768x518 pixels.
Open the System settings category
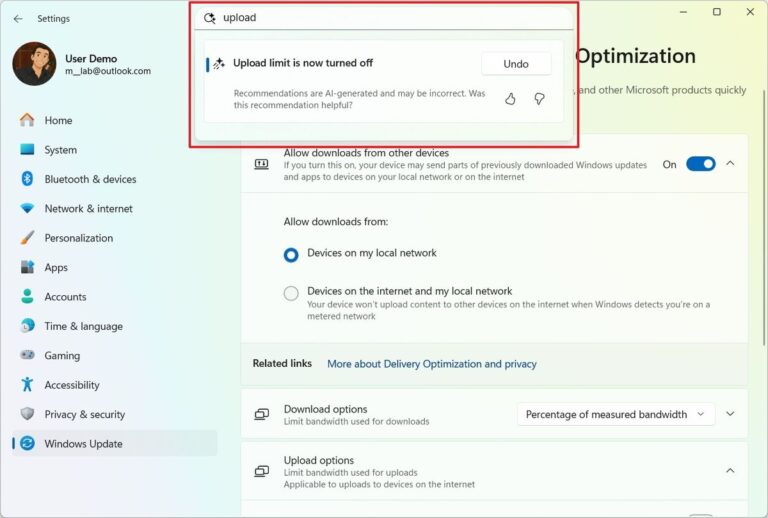tap(114, 150)
